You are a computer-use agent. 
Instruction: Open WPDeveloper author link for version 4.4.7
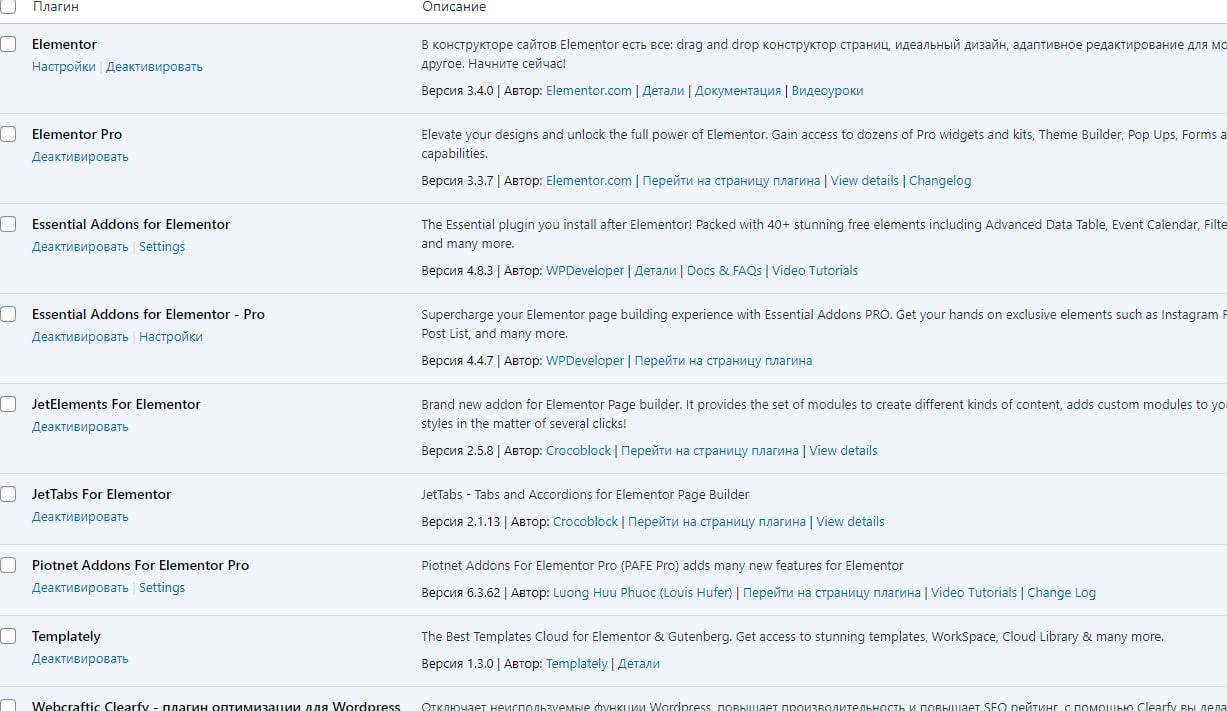point(585,361)
